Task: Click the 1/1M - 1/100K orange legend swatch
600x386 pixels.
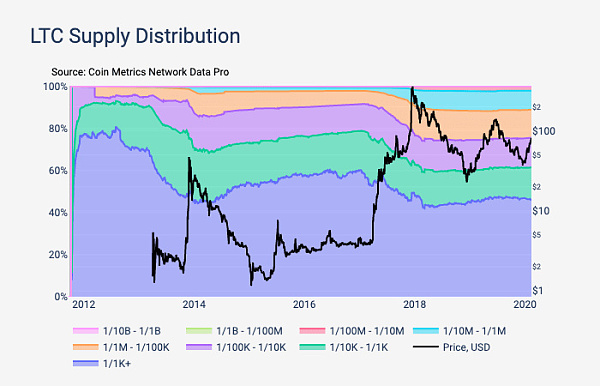Action: (x=85, y=347)
